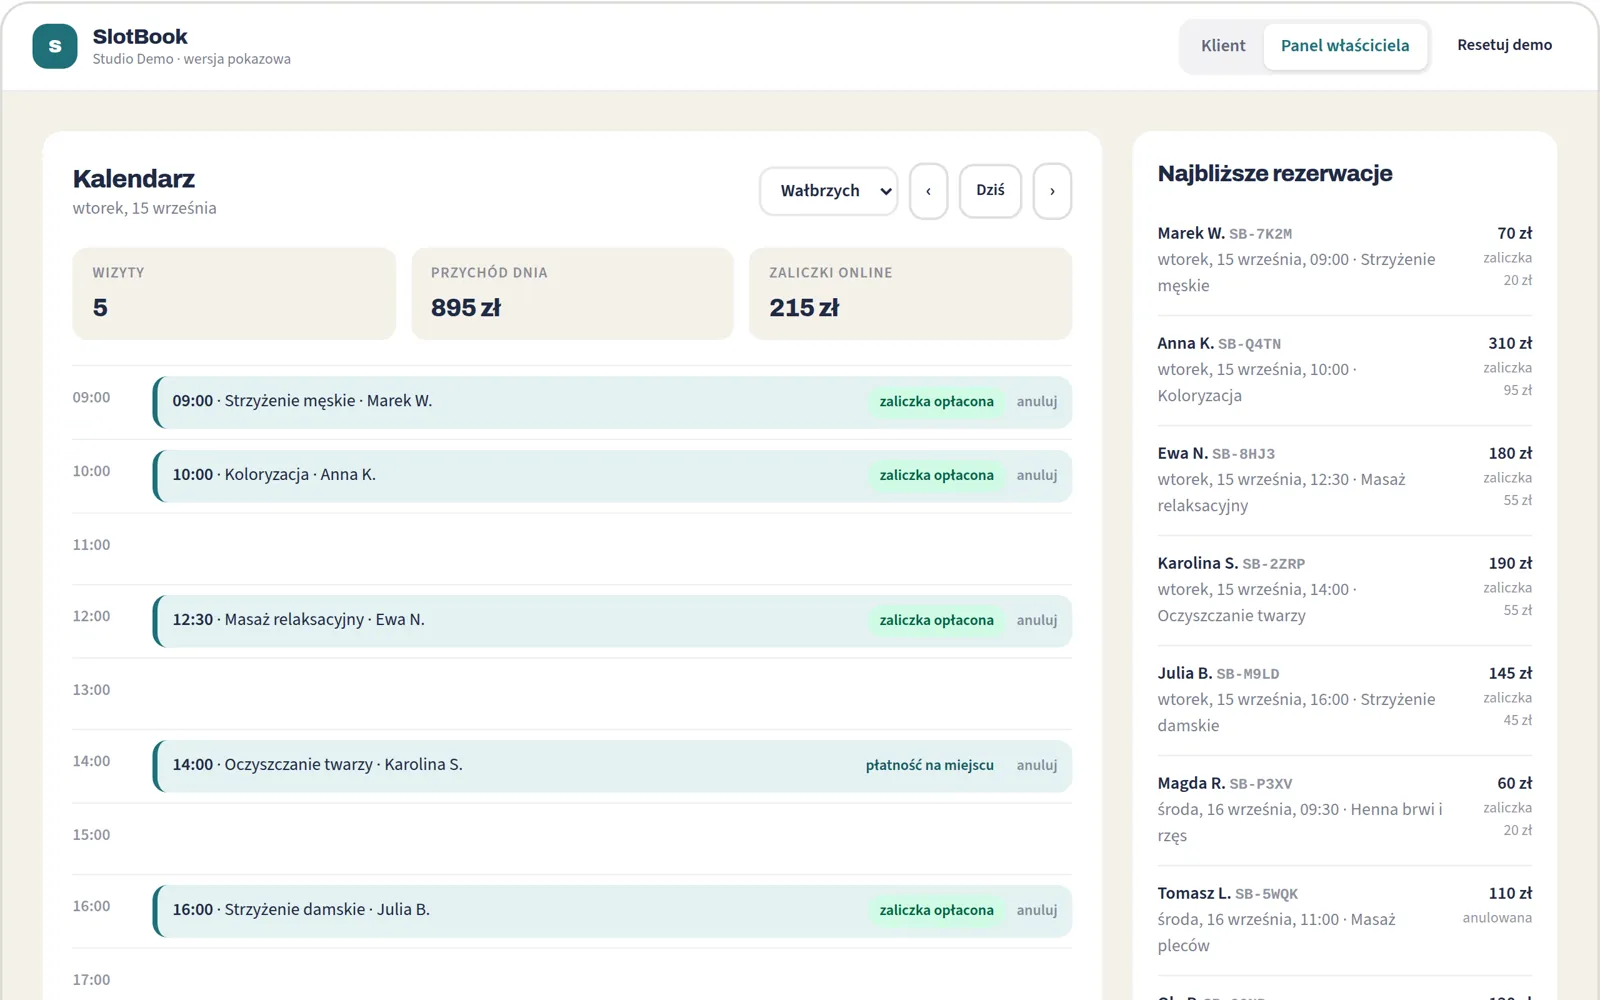This screenshot has height=1000, width=1600.
Task: Cancel the 12:30 Masaż relaksacyjny appointment
Action: pos(1037,621)
